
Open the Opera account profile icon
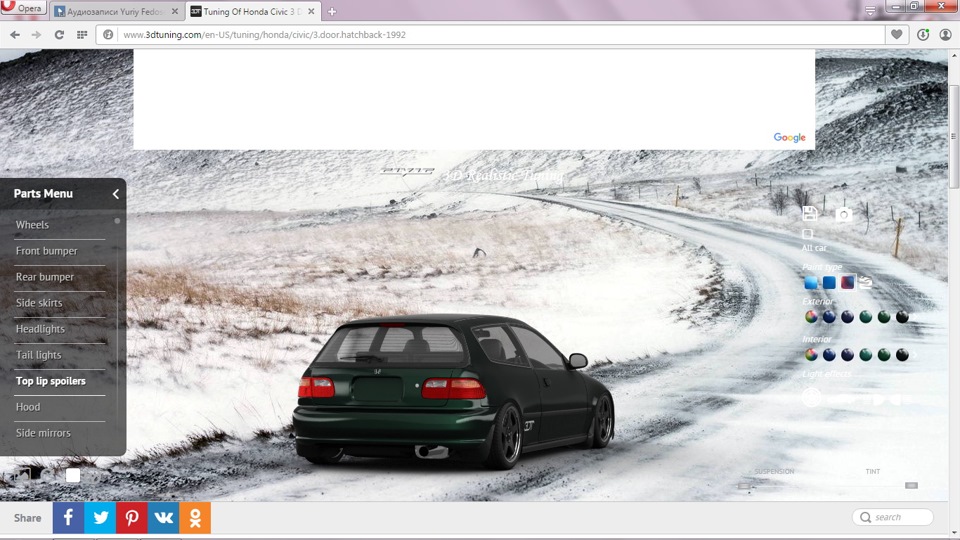945,34
